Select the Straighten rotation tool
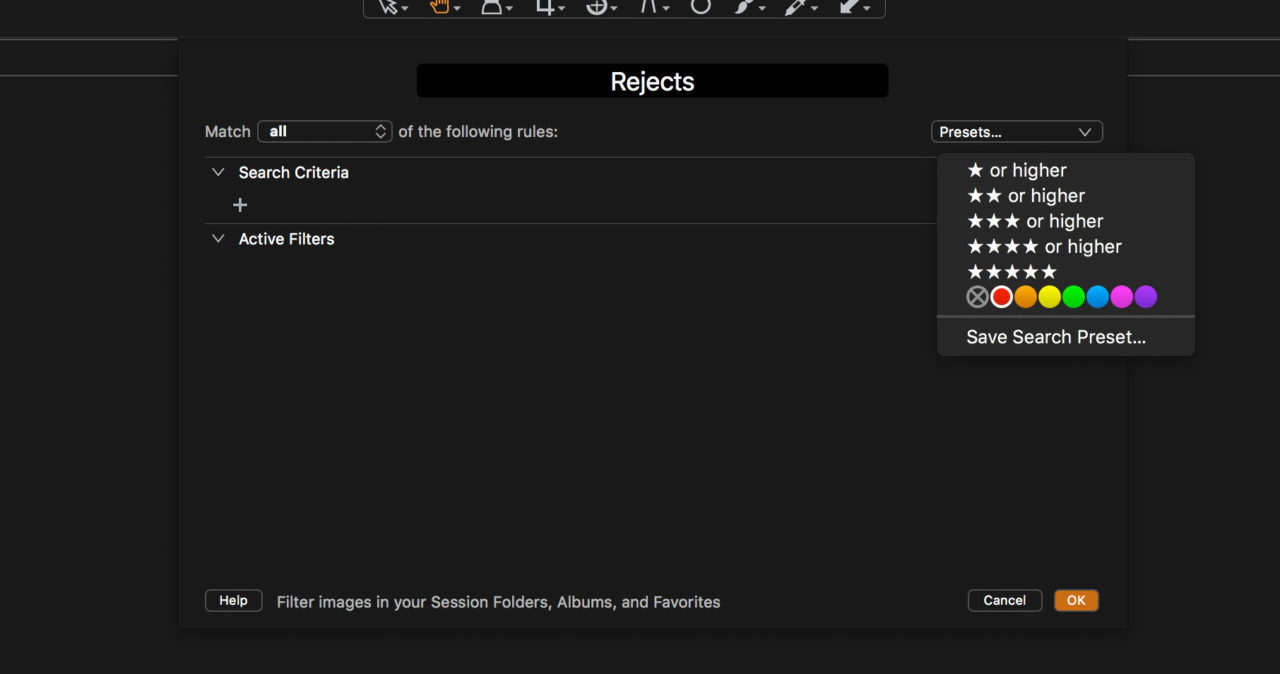Image resolution: width=1280 pixels, height=674 pixels. (596, 6)
